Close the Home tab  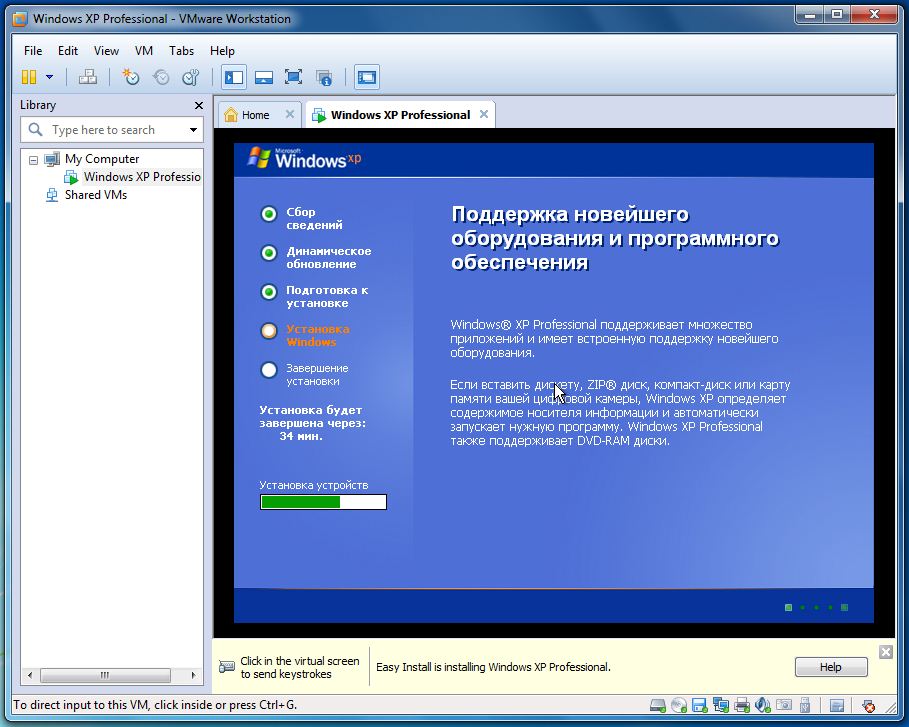[x=290, y=114]
